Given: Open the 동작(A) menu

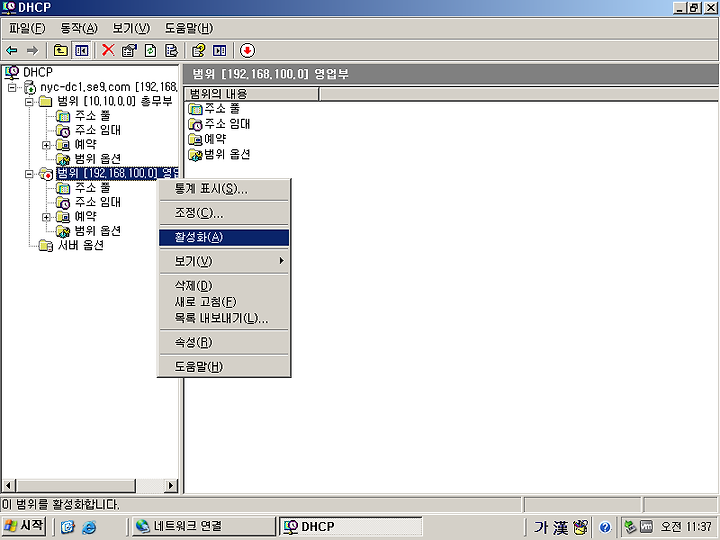Looking at the screenshot, I should pos(79,28).
